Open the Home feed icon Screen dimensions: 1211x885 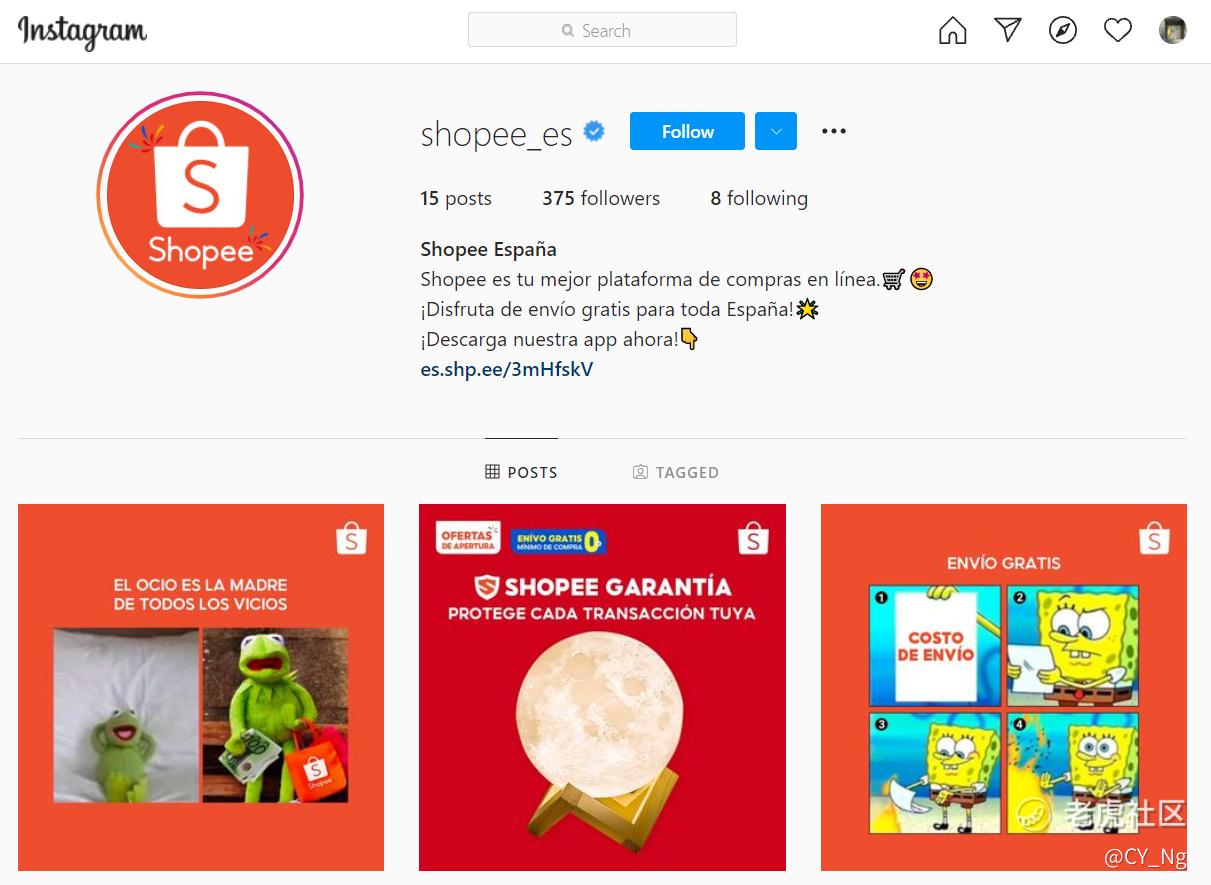tap(953, 31)
